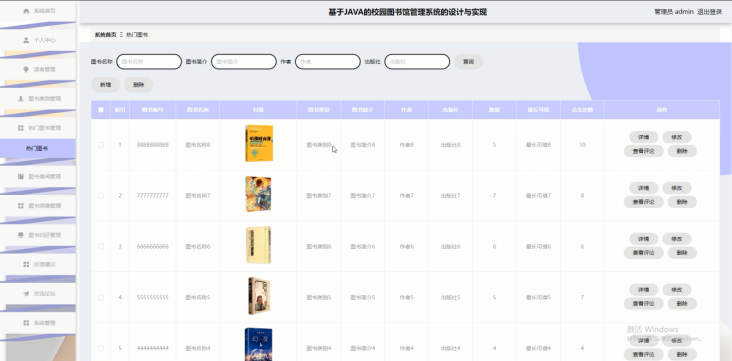Click row 删除 for book 图书名称7
Image resolution: width=732 pixels, height=361 pixels.
tap(682, 202)
